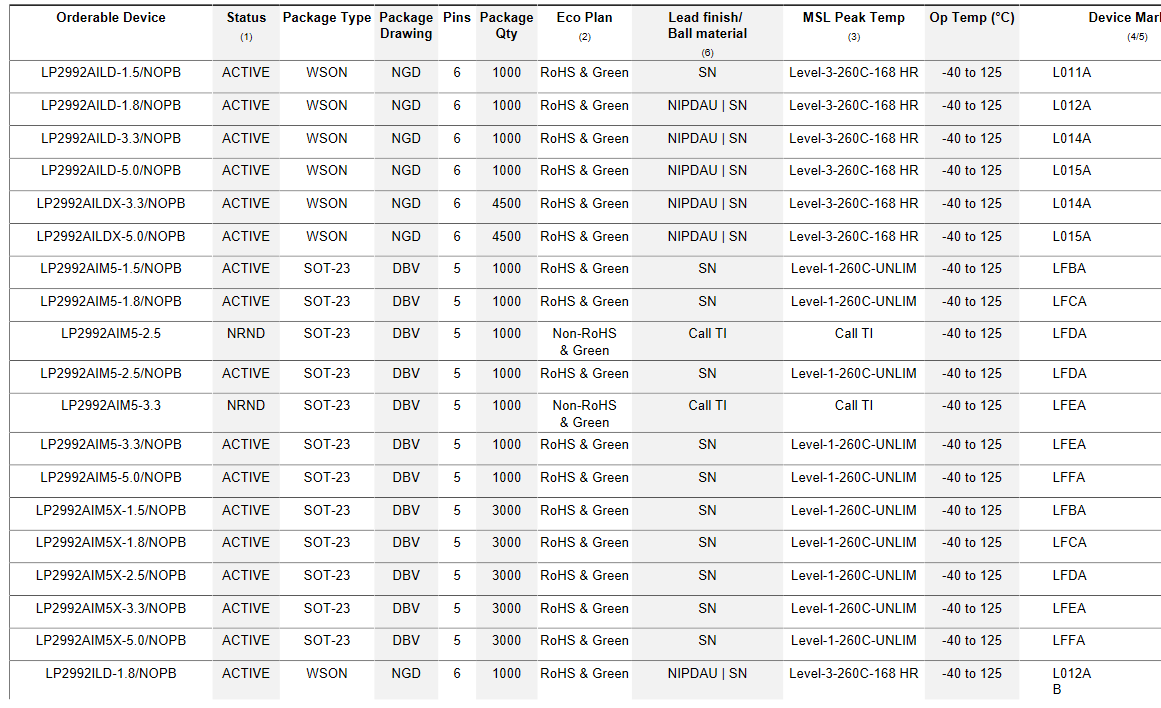
Task: Click device name LP2992AIM5X-1.5/NOPB
Action: pyautogui.click(x=111, y=510)
